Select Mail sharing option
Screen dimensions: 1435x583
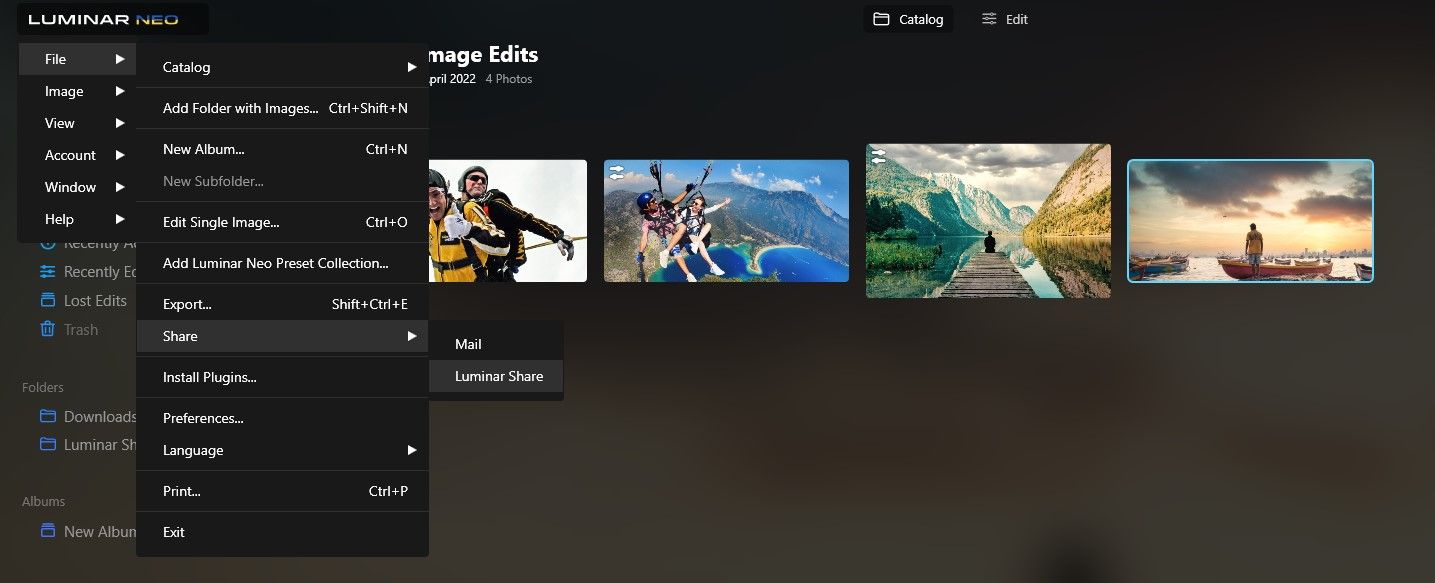click(x=496, y=344)
